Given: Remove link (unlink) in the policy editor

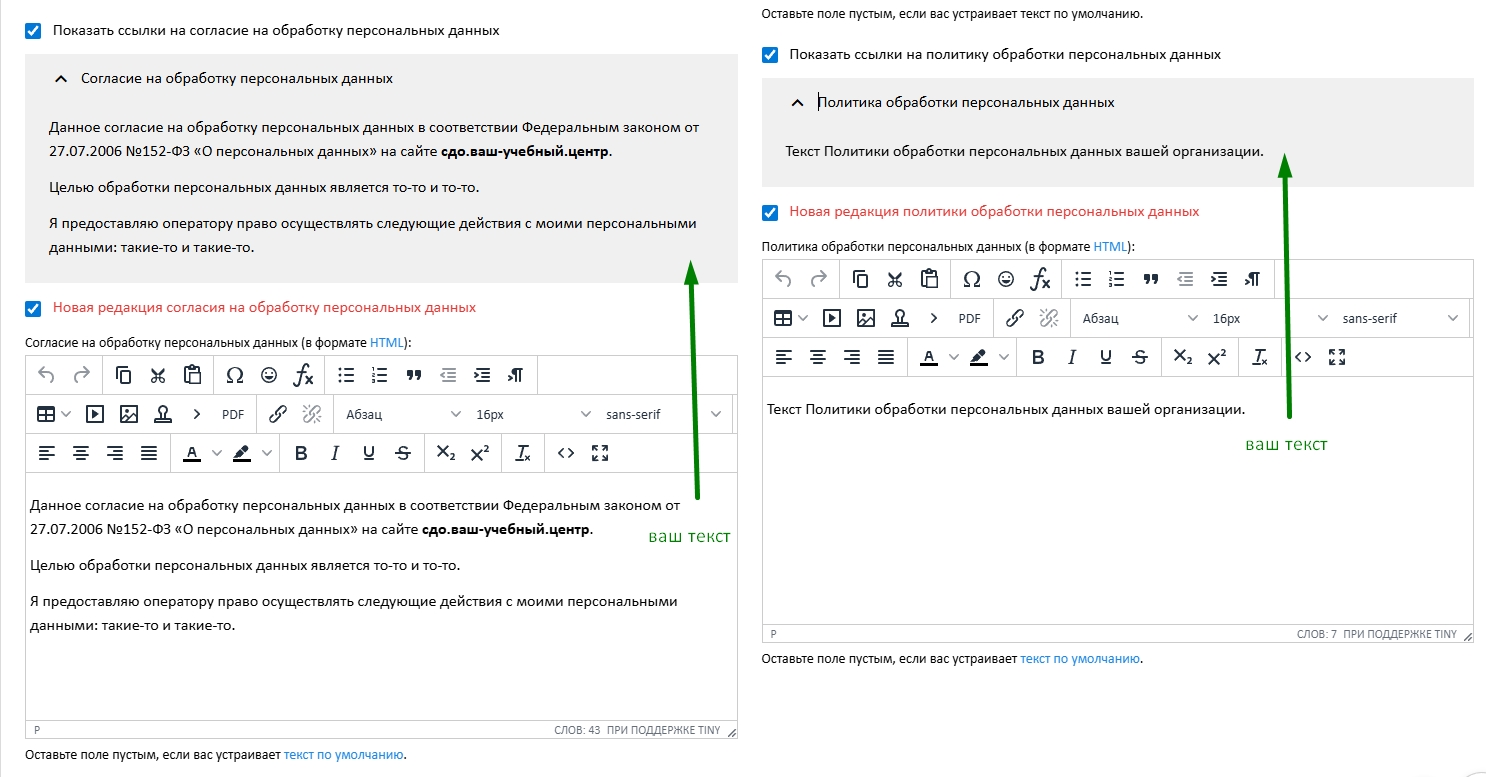Looking at the screenshot, I should pyautogui.click(x=1049, y=318).
